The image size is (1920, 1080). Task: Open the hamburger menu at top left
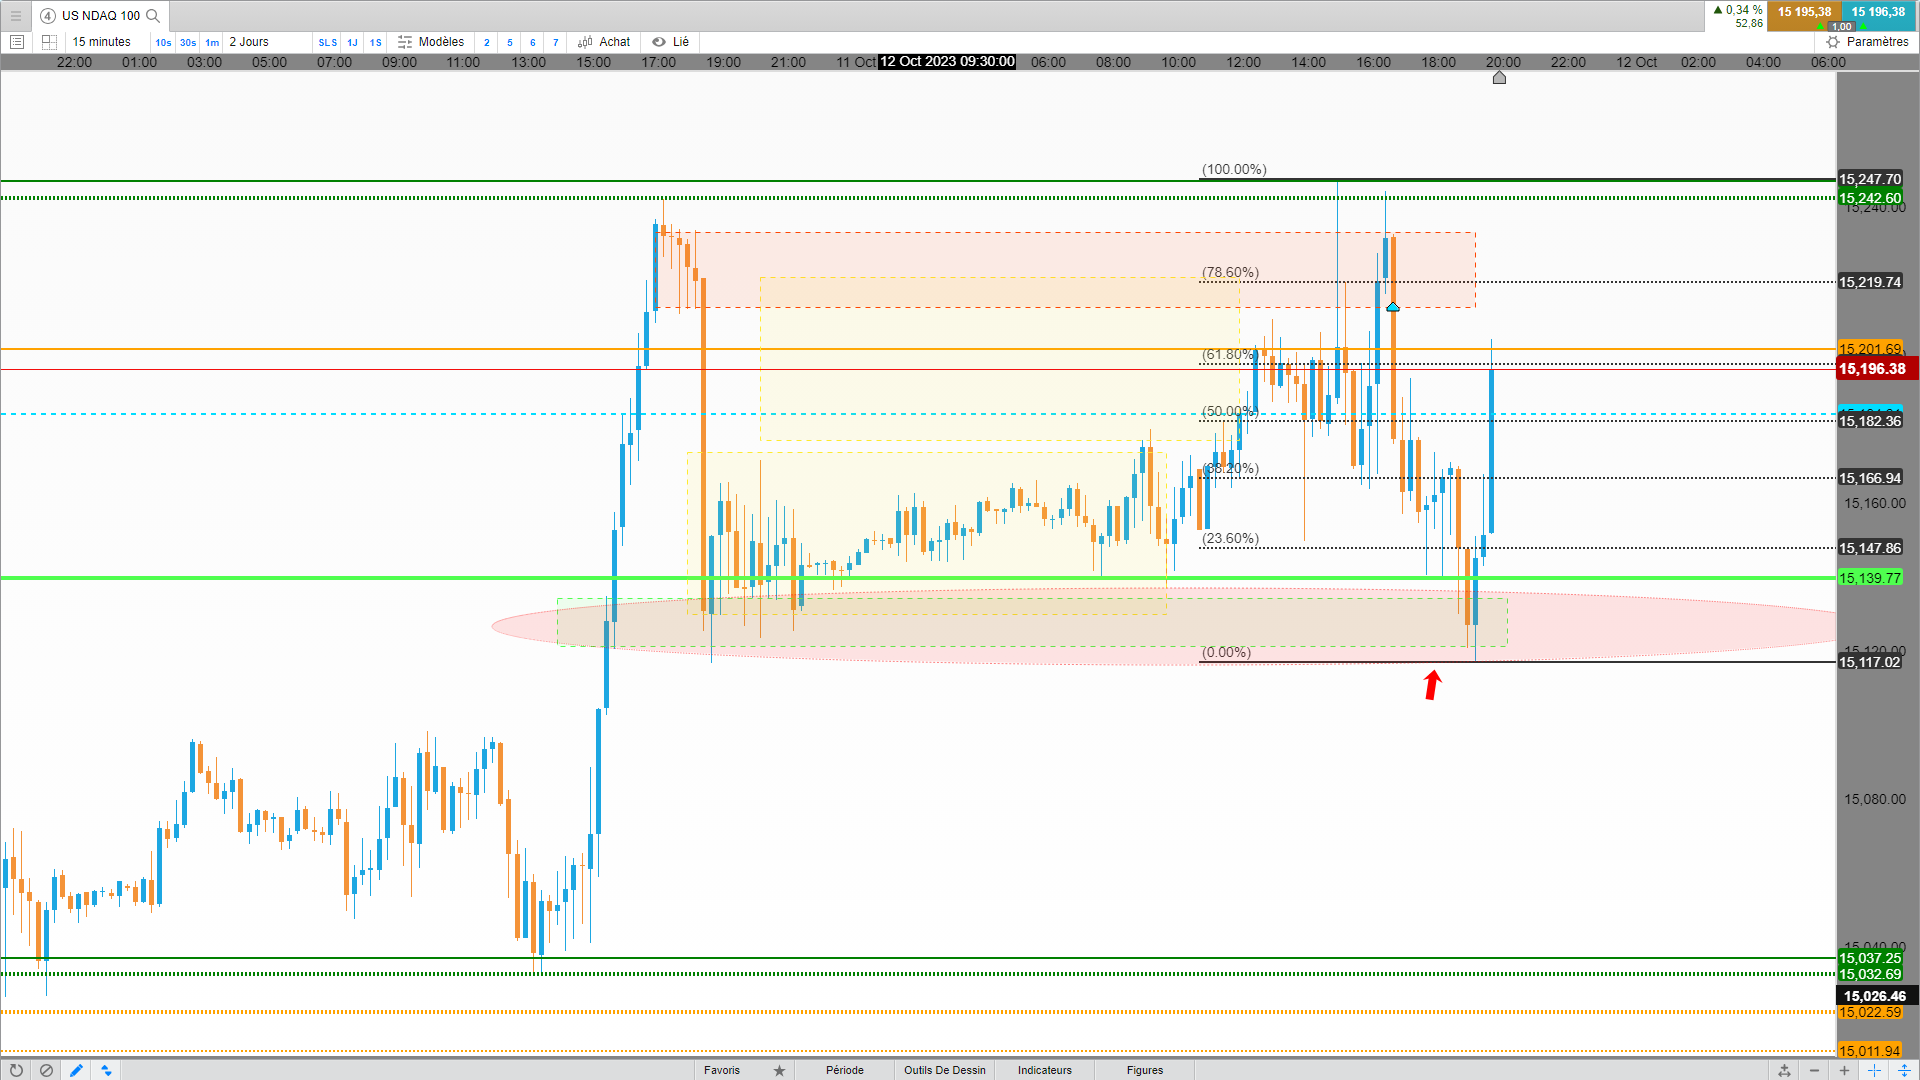15,15
